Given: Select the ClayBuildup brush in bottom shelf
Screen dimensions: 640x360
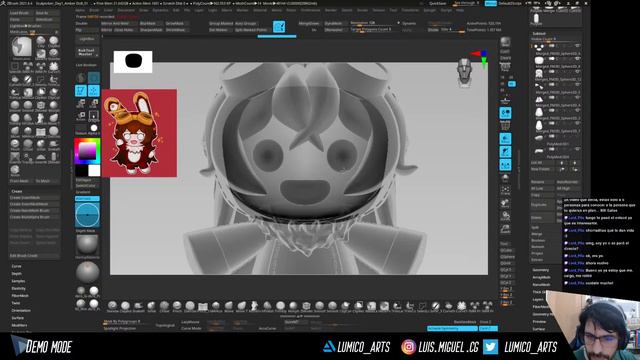Looking at the screenshot, I should [x=125, y=306].
